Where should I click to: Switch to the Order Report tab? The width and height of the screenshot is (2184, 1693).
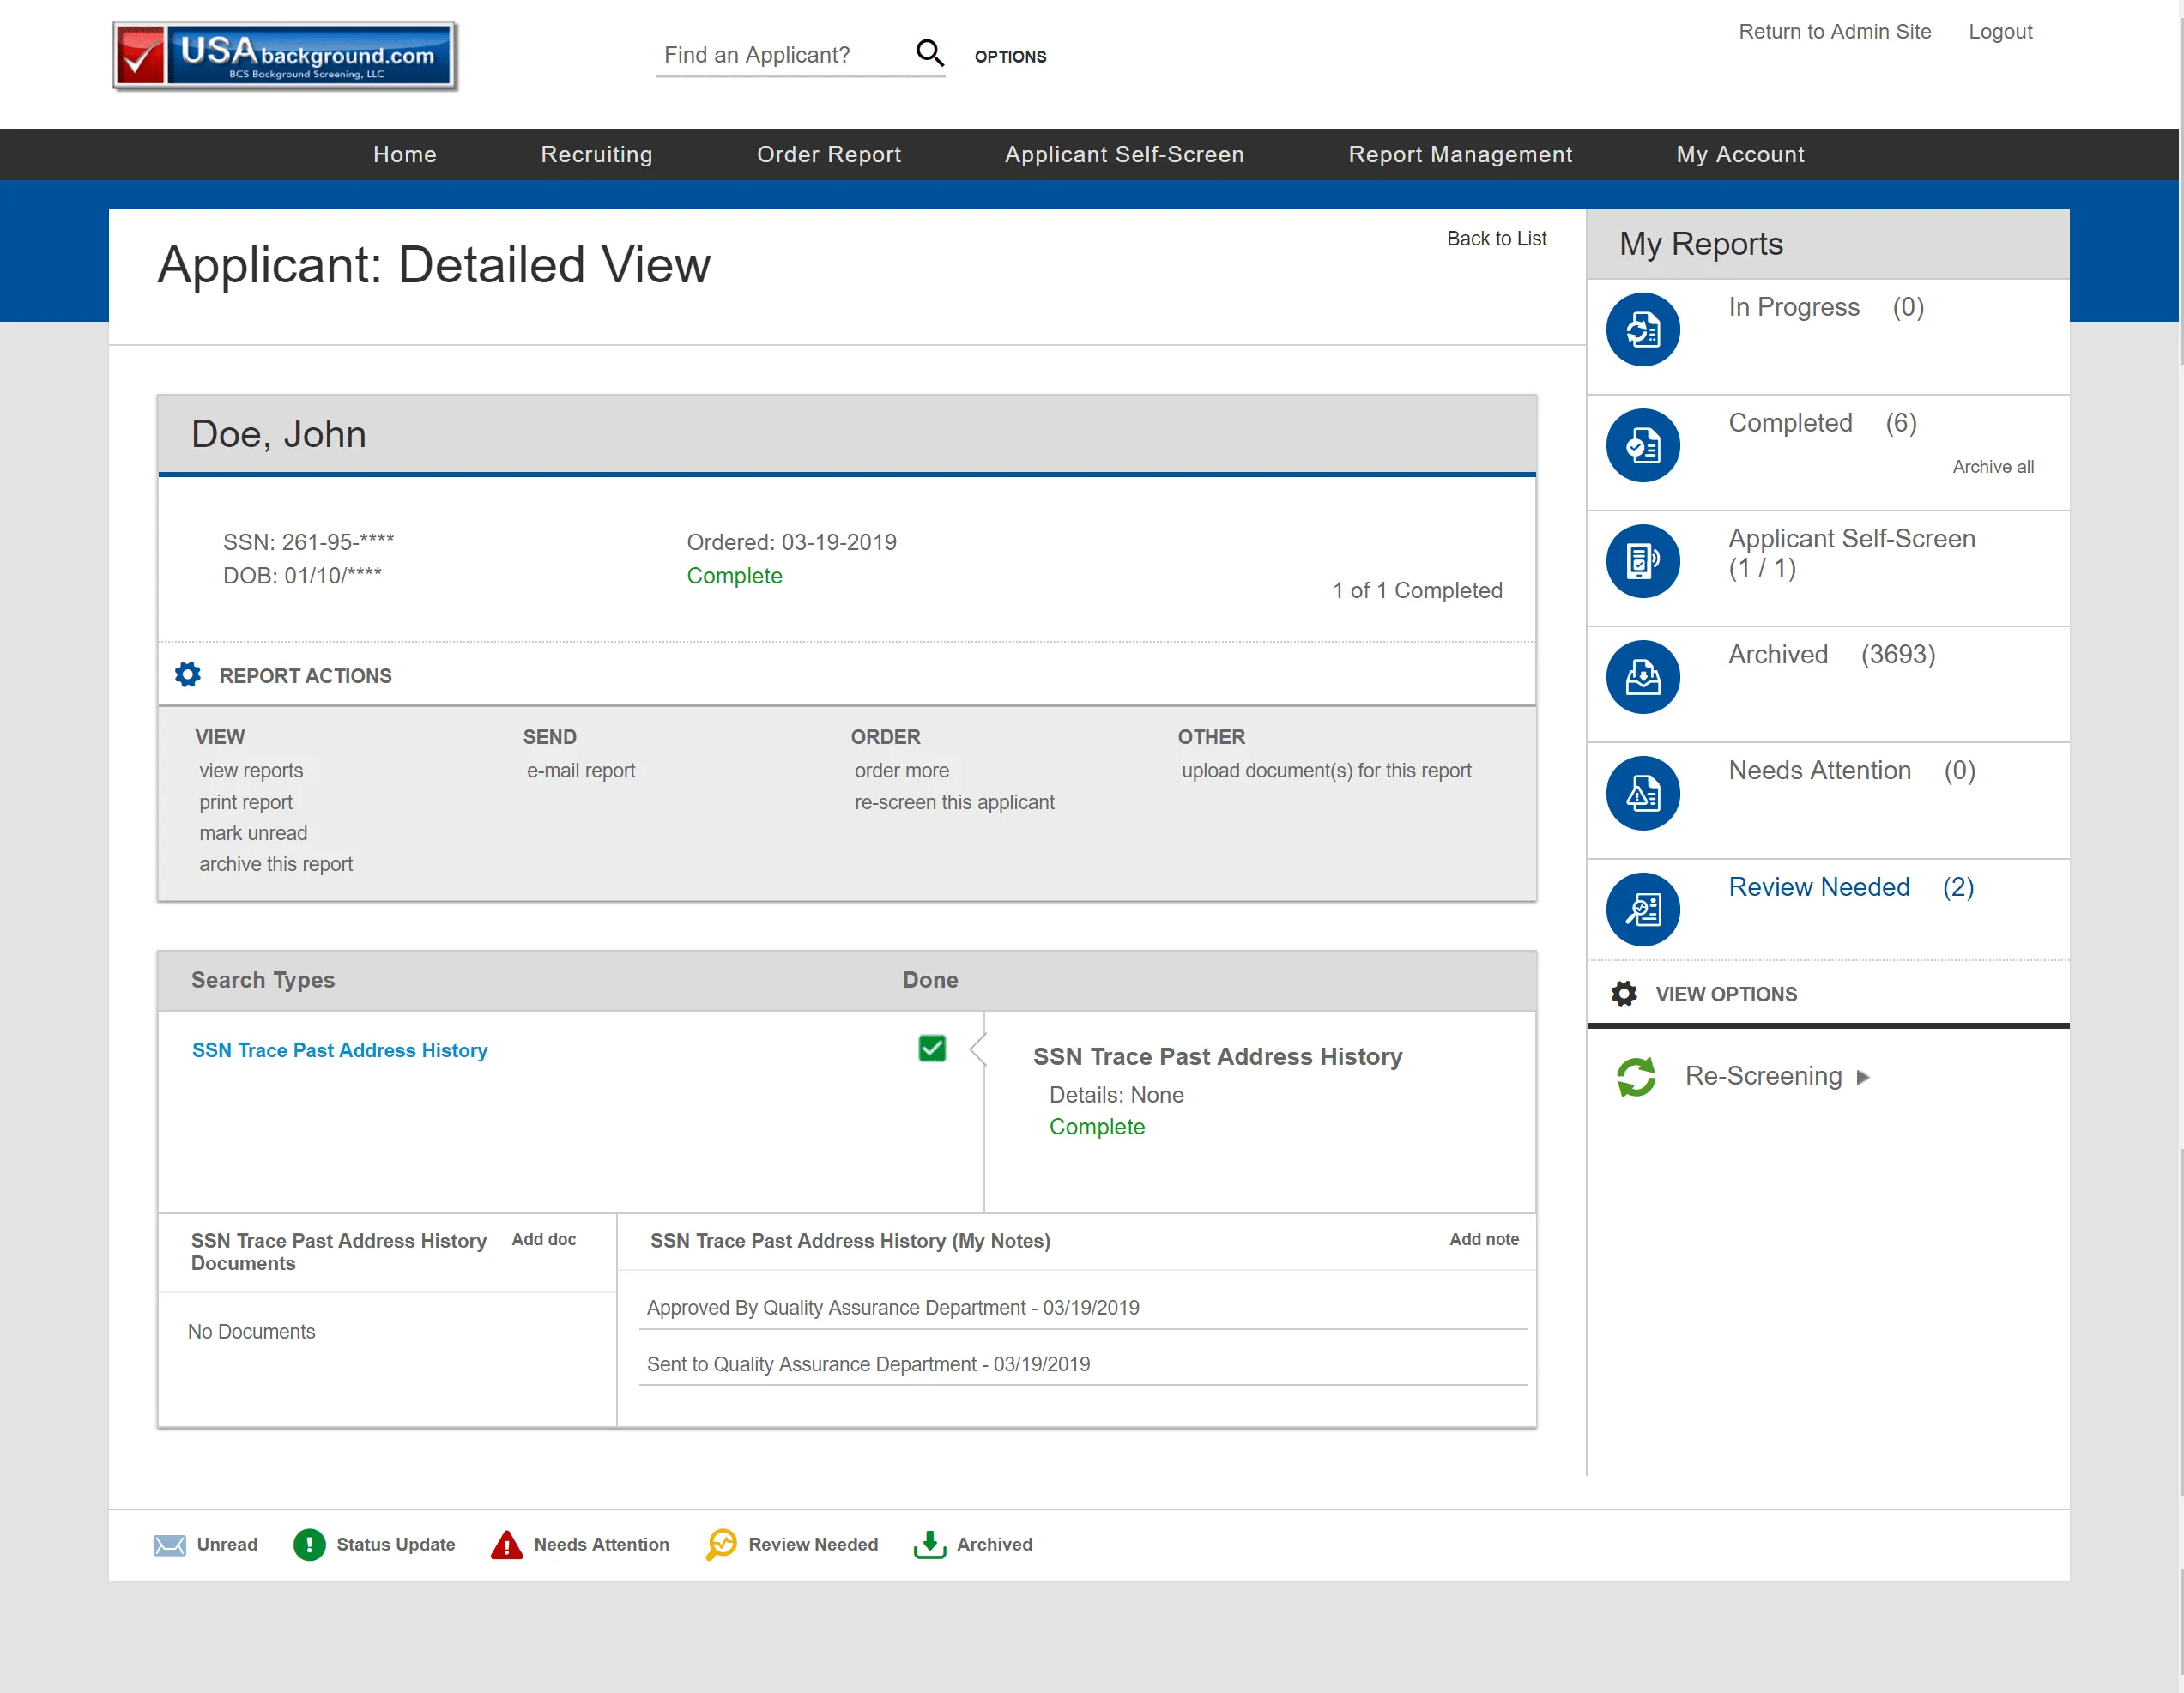pos(829,154)
